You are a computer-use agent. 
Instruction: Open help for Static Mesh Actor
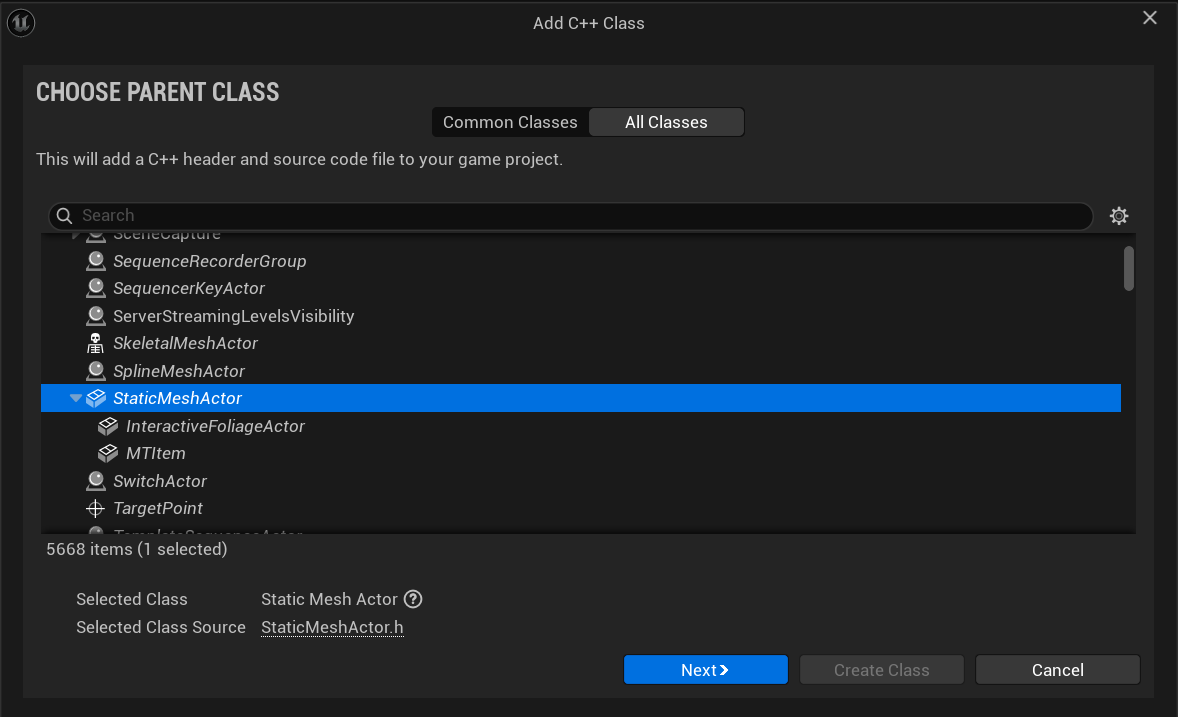click(x=413, y=599)
